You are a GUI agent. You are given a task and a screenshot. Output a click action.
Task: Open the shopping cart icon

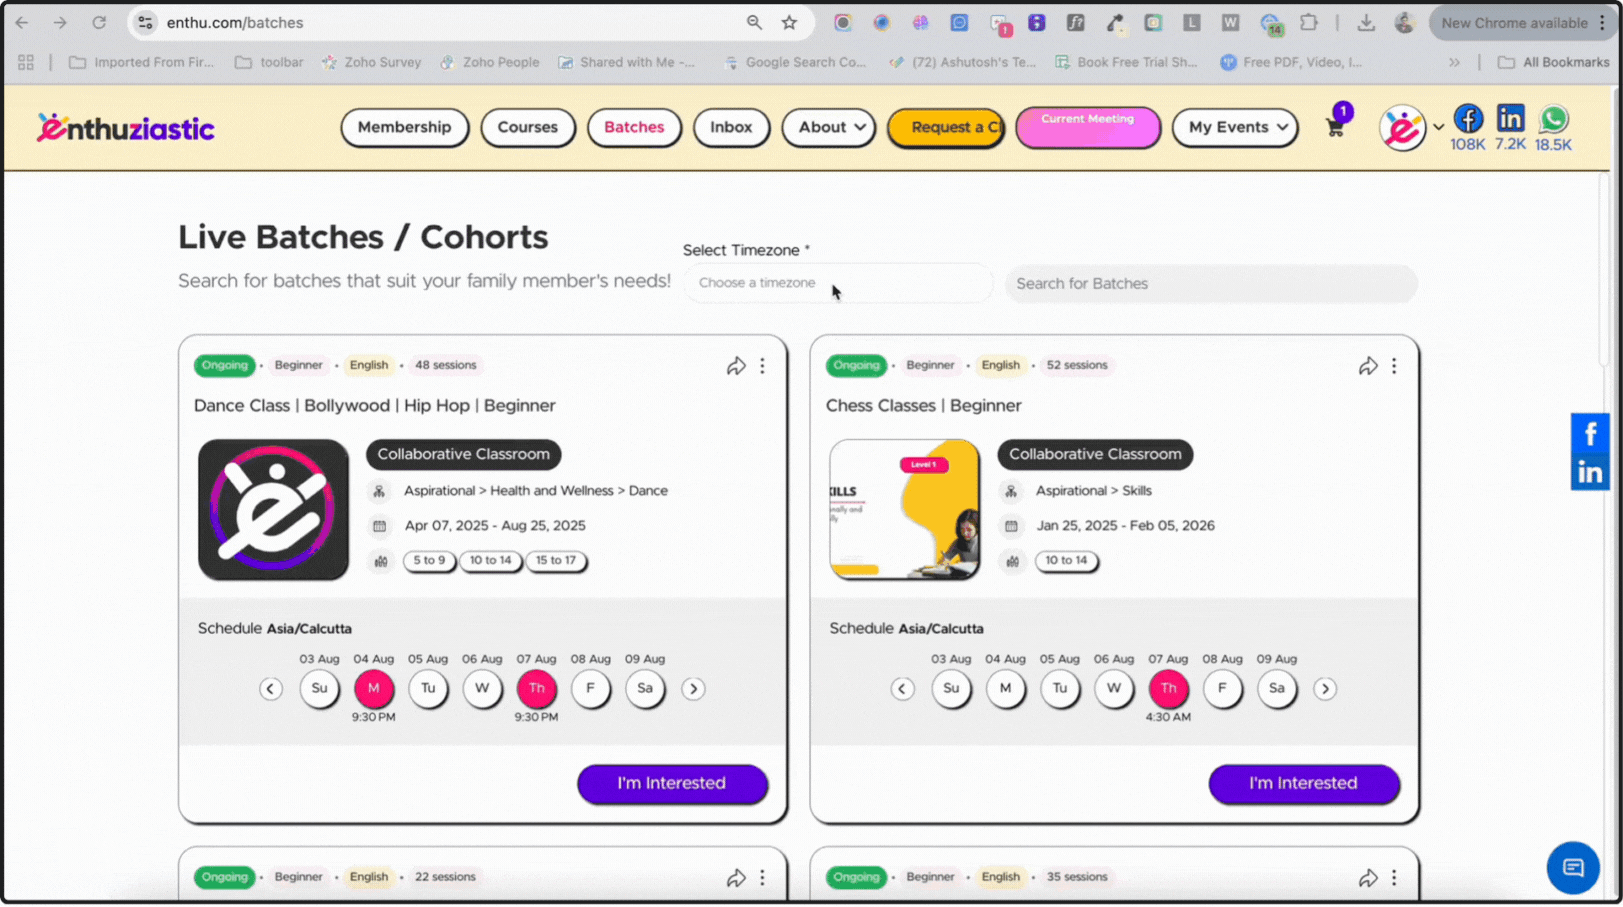pos(1335,127)
